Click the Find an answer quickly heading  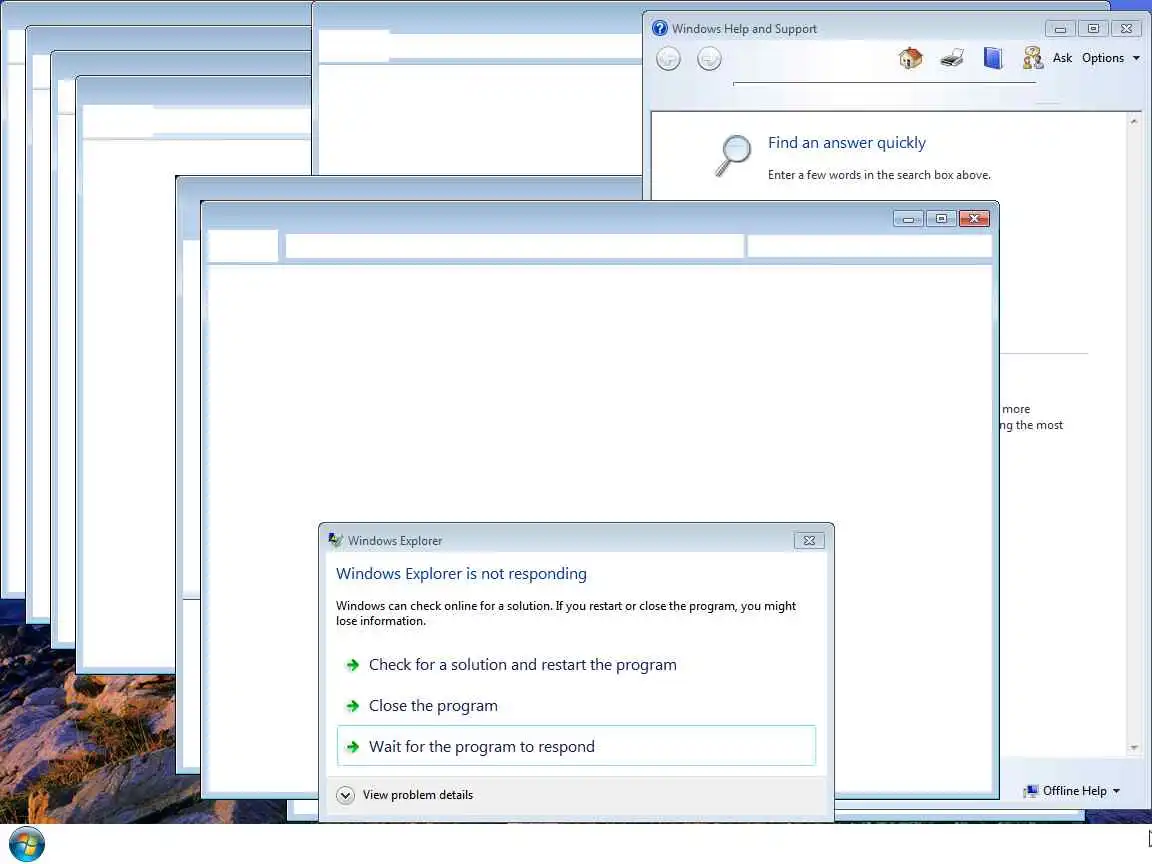click(846, 143)
